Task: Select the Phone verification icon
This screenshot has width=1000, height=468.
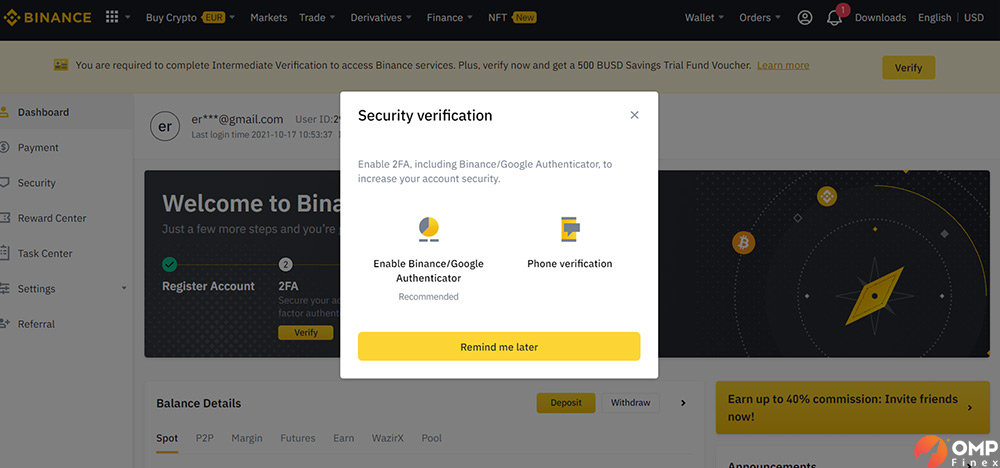Action: (570, 230)
